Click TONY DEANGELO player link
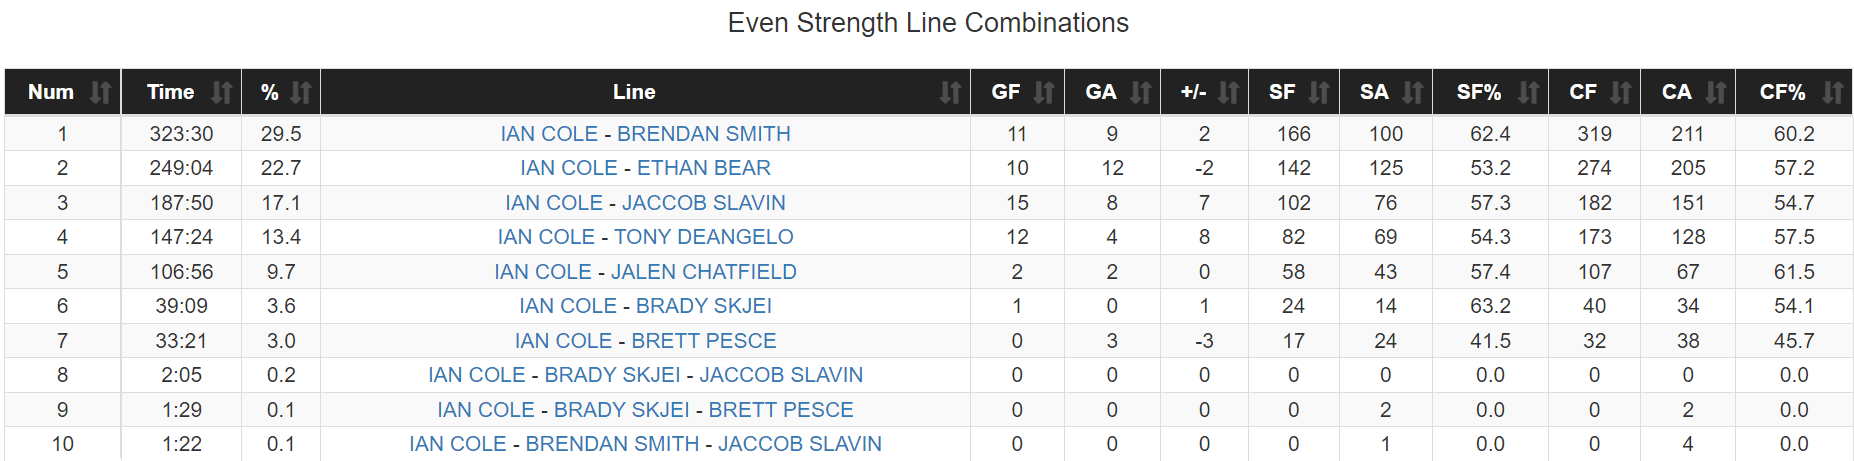Image resolution: width=1854 pixels, height=461 pixels. (703, 237)
